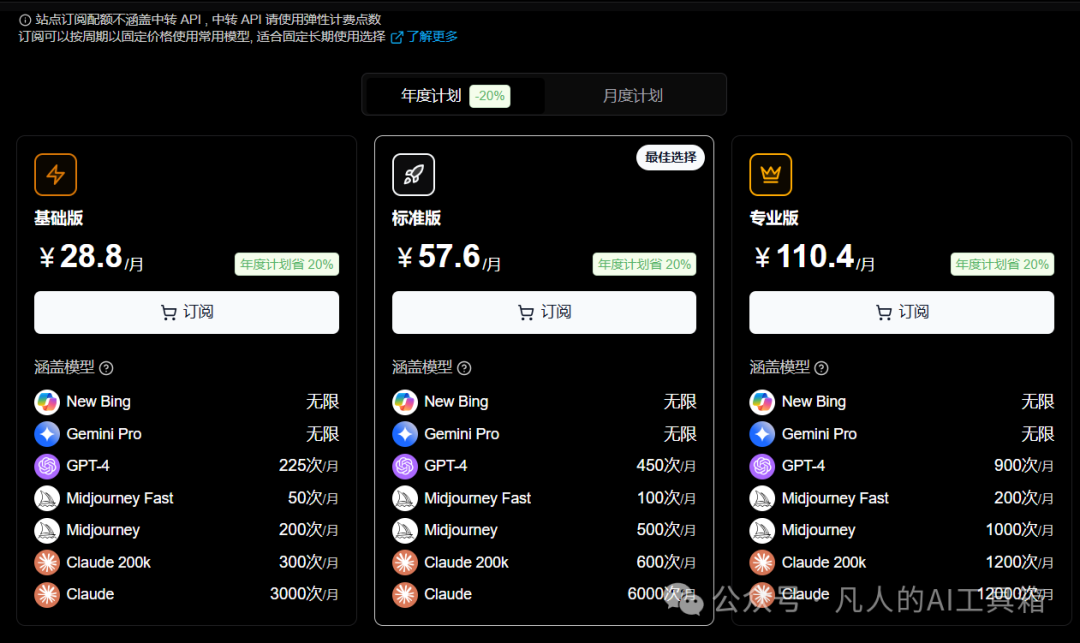Click the -20% badge on 年度计划
Screen dimensions: 1080x643
point(490,96)
